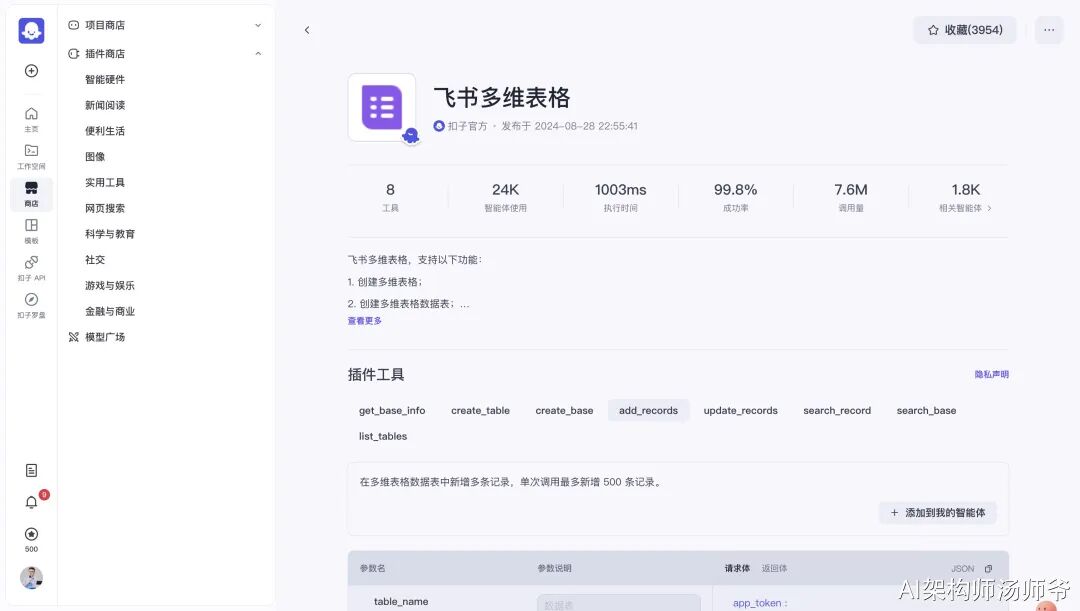
Task: Open the 隐私声明 link
Action: 991,375
